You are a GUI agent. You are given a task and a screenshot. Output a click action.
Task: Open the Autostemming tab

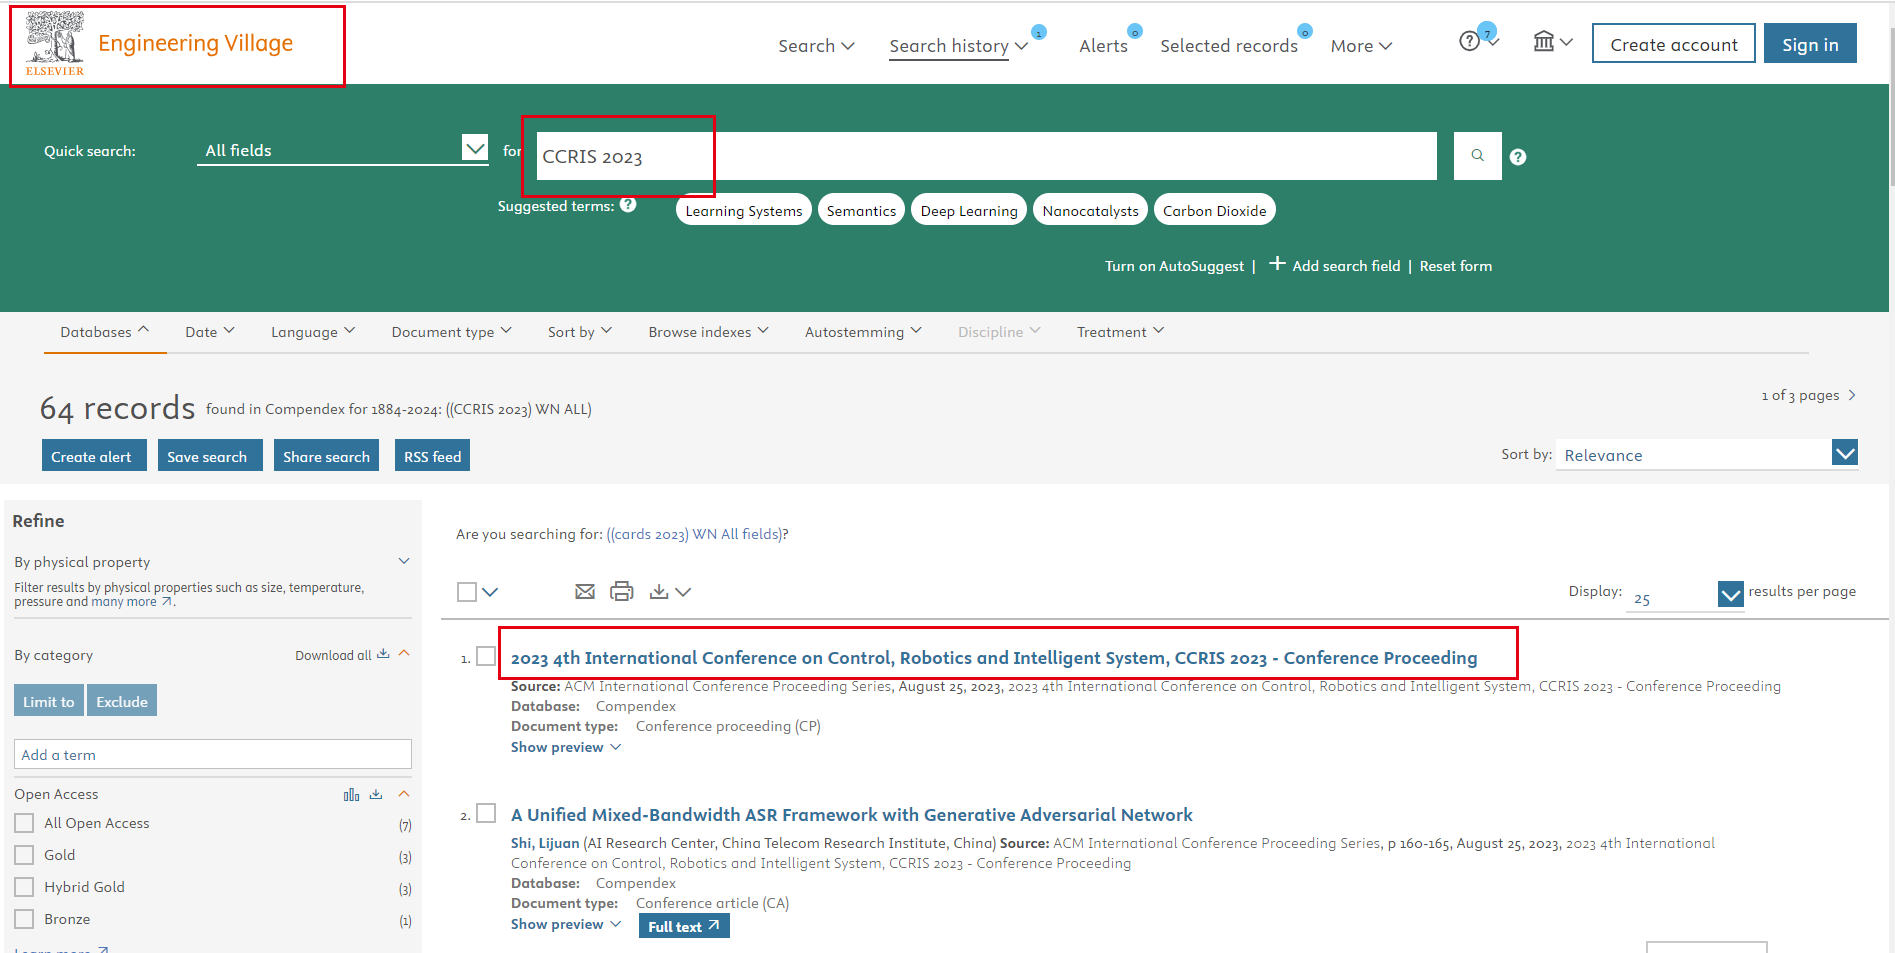pos(863,332)
